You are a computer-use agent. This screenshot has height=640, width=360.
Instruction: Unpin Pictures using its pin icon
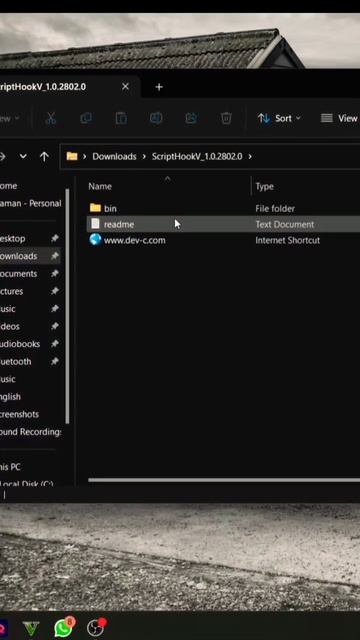coord(55,291)
